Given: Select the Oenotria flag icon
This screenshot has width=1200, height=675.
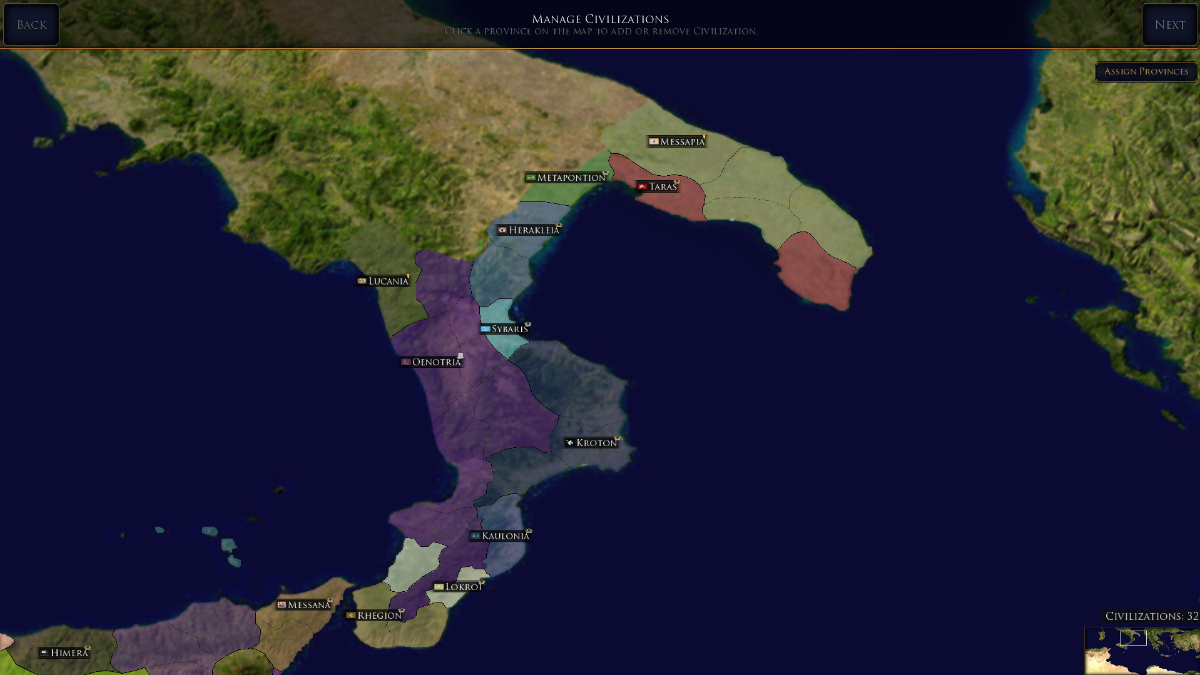Looking at the screenshot, I should 406,362.
